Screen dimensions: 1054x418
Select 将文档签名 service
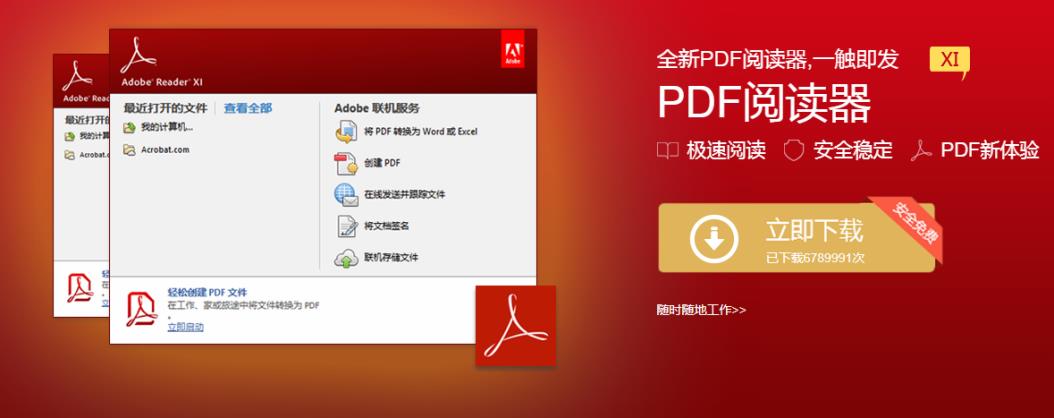(387, 226)
